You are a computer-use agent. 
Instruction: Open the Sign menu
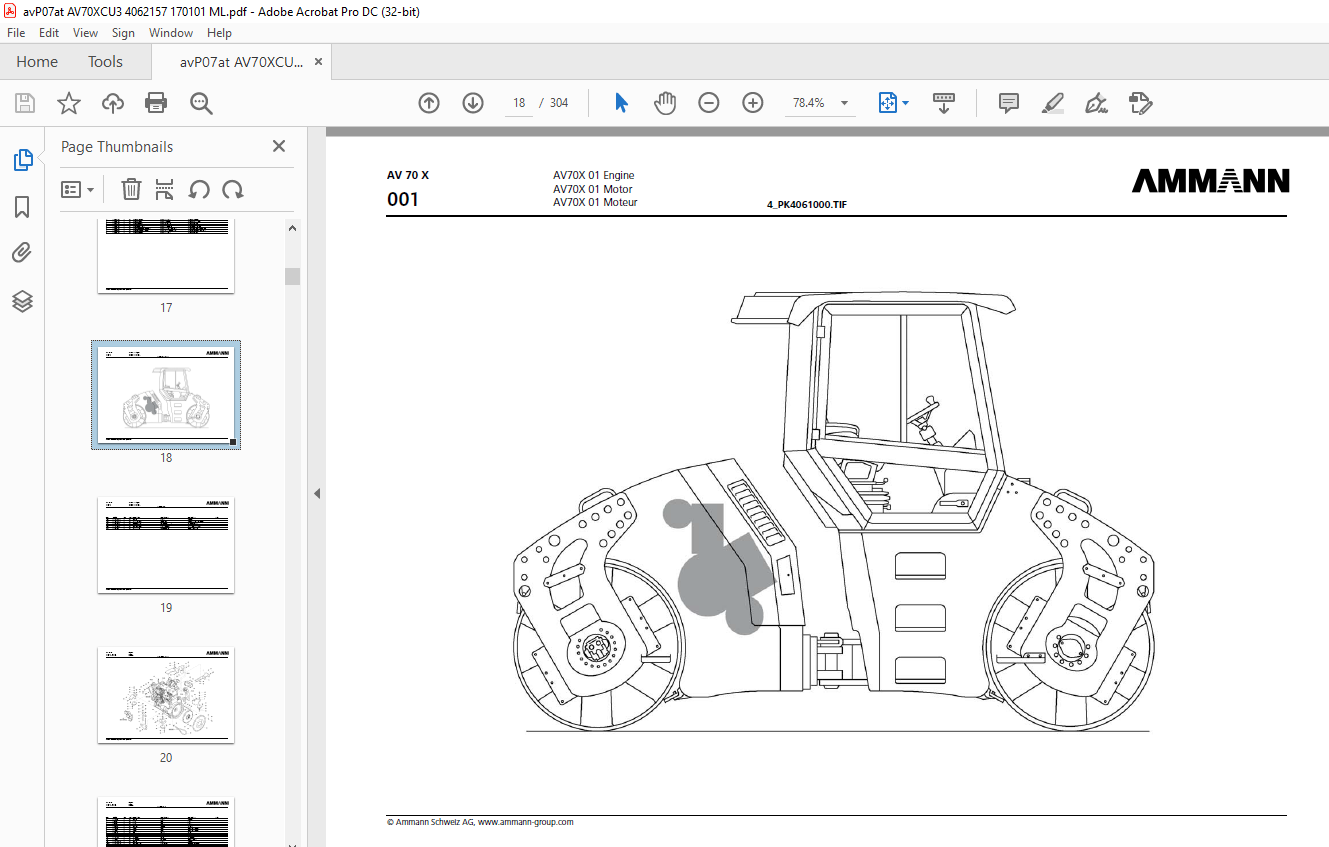point(123,33)
